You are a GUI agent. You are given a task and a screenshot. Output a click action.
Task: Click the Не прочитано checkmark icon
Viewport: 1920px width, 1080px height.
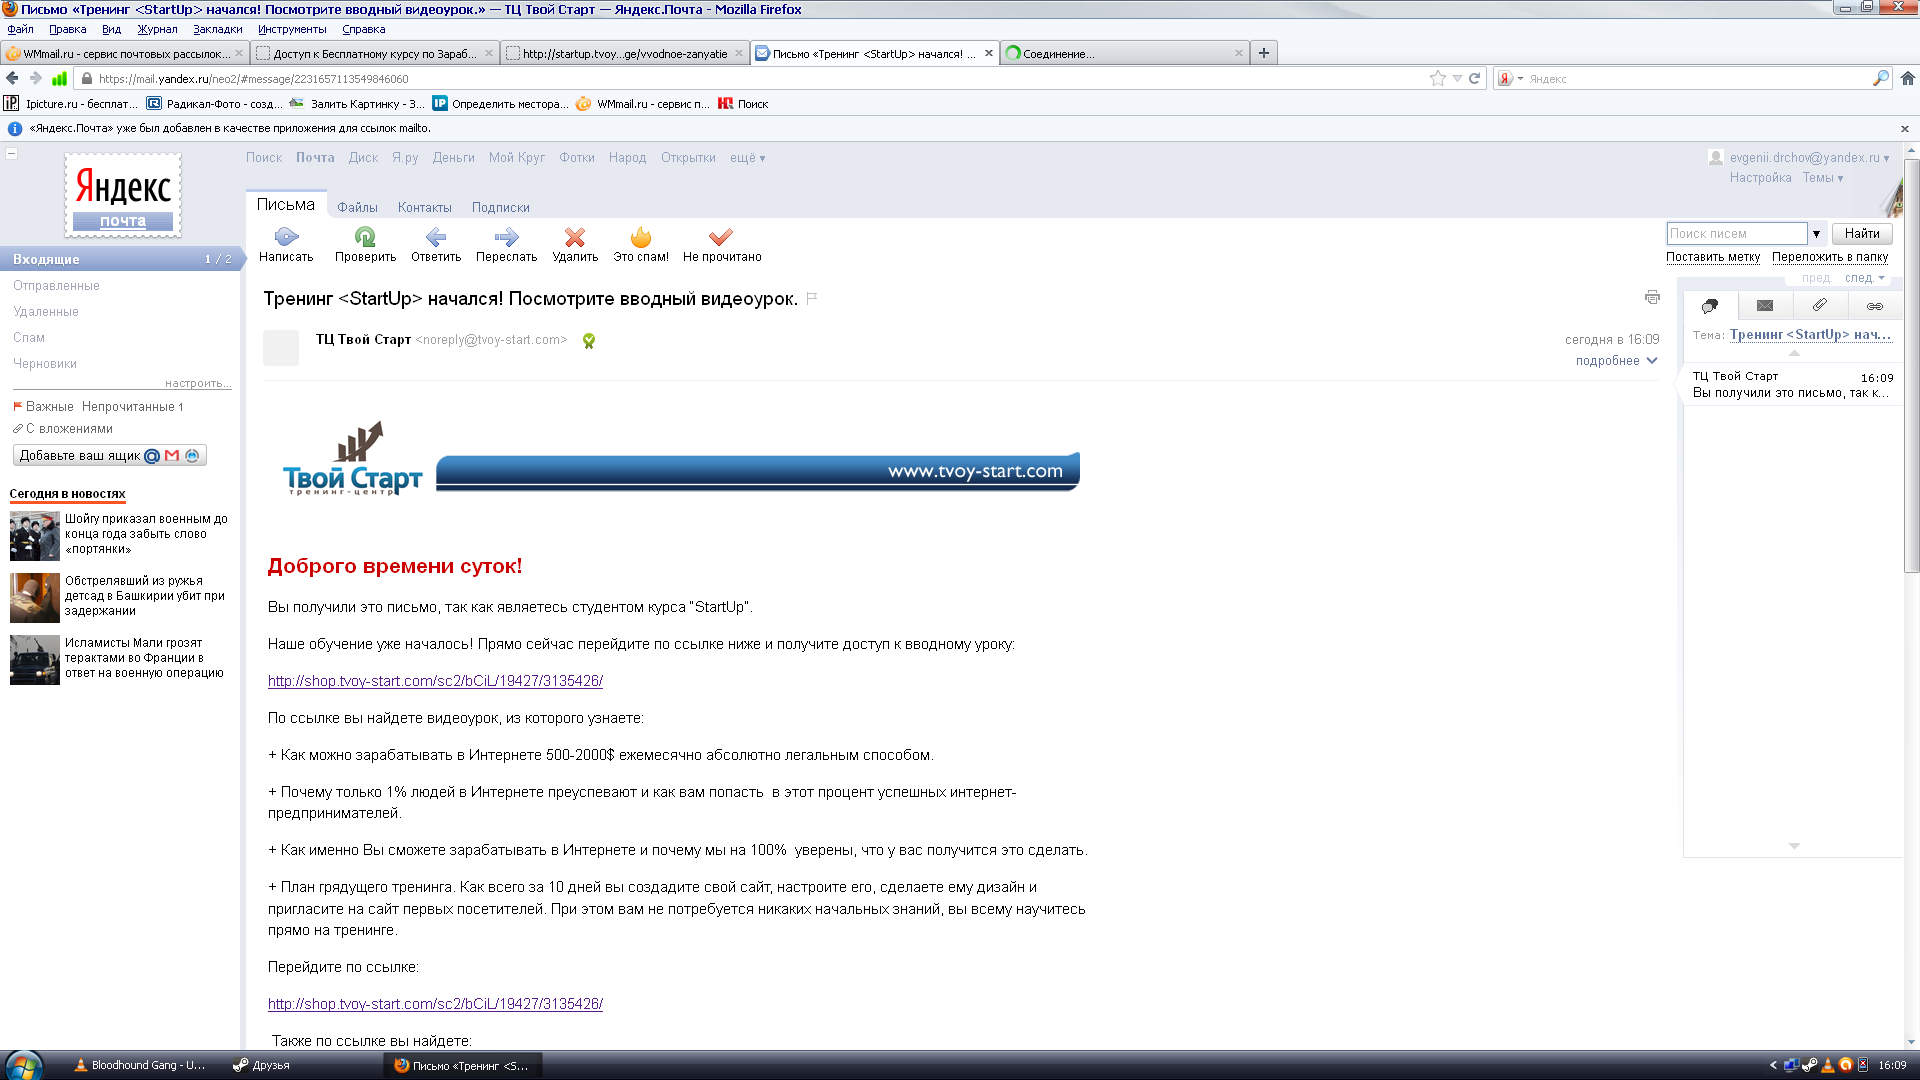(721, 237)
